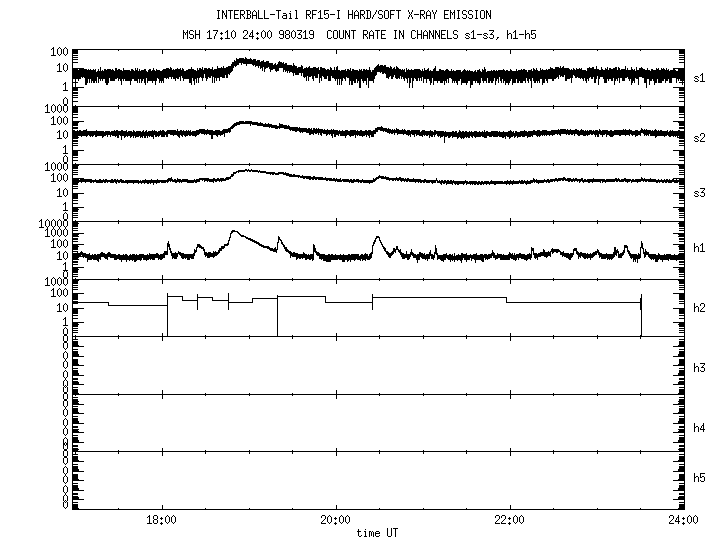Click the h1 peak just after 20:00

[x=377, y=238]
